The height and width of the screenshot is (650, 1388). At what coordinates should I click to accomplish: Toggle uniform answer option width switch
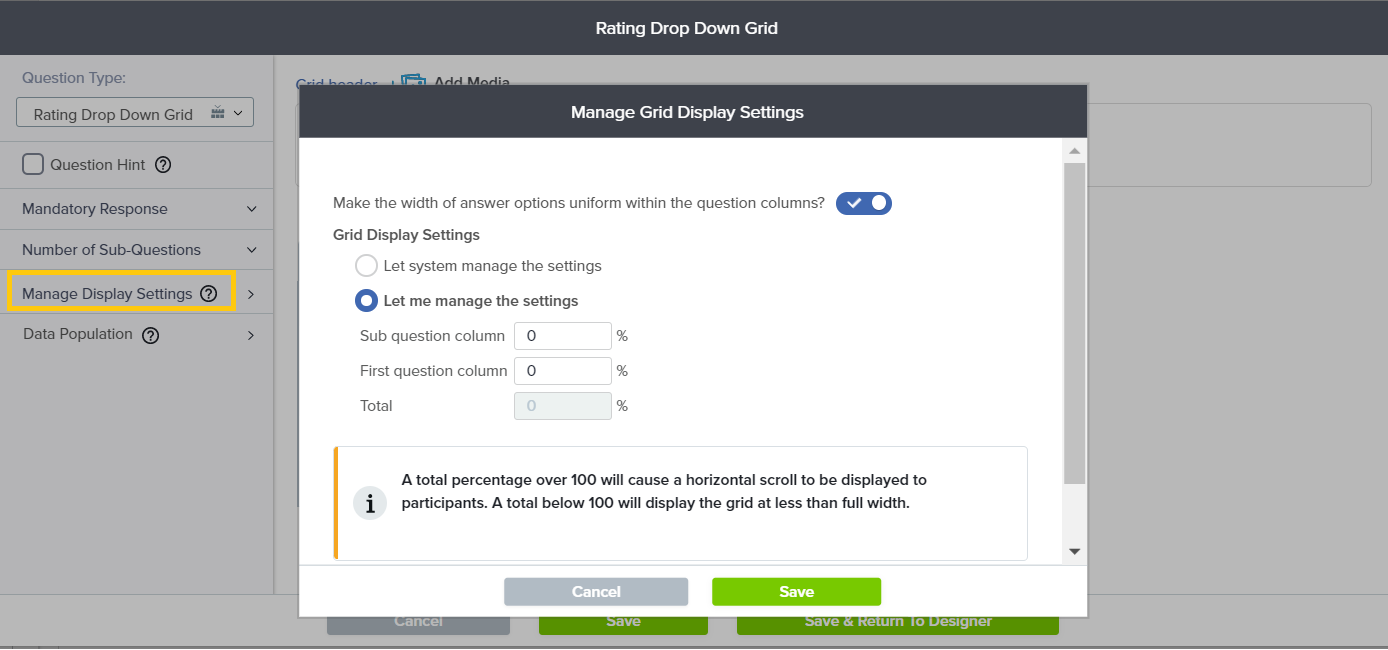click(863, 203)
